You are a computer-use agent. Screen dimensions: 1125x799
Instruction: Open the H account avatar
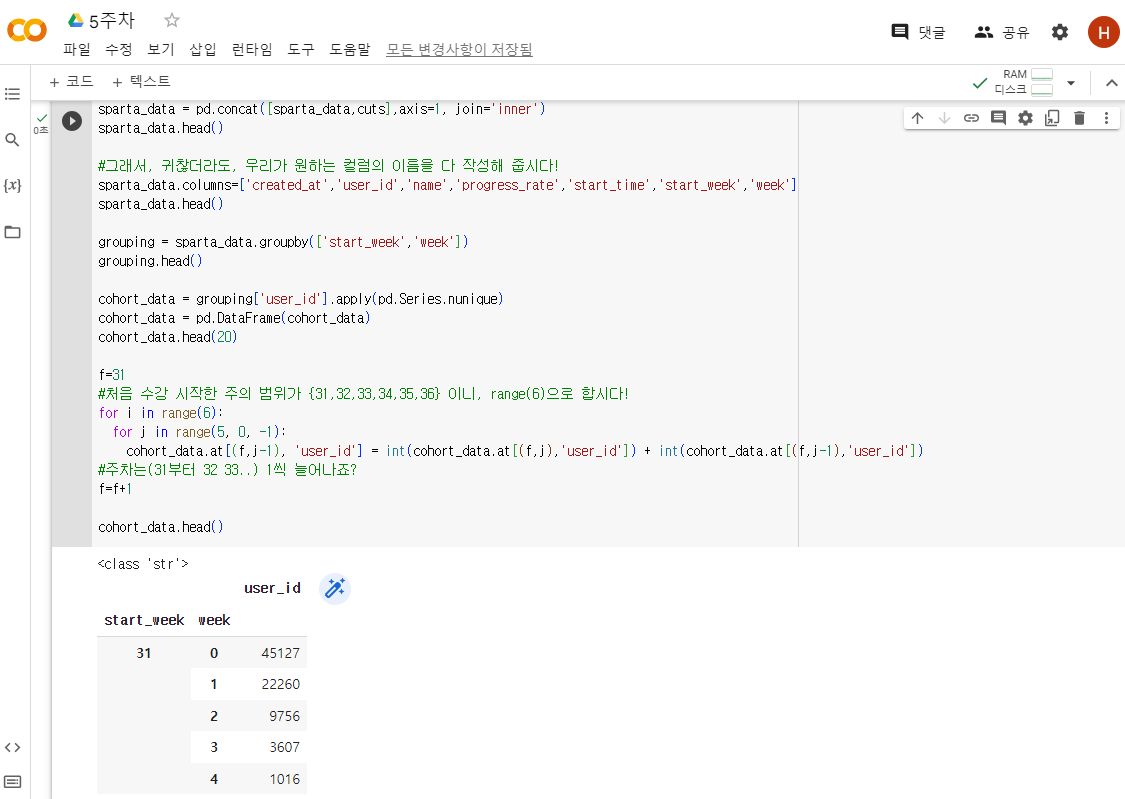1103,32
